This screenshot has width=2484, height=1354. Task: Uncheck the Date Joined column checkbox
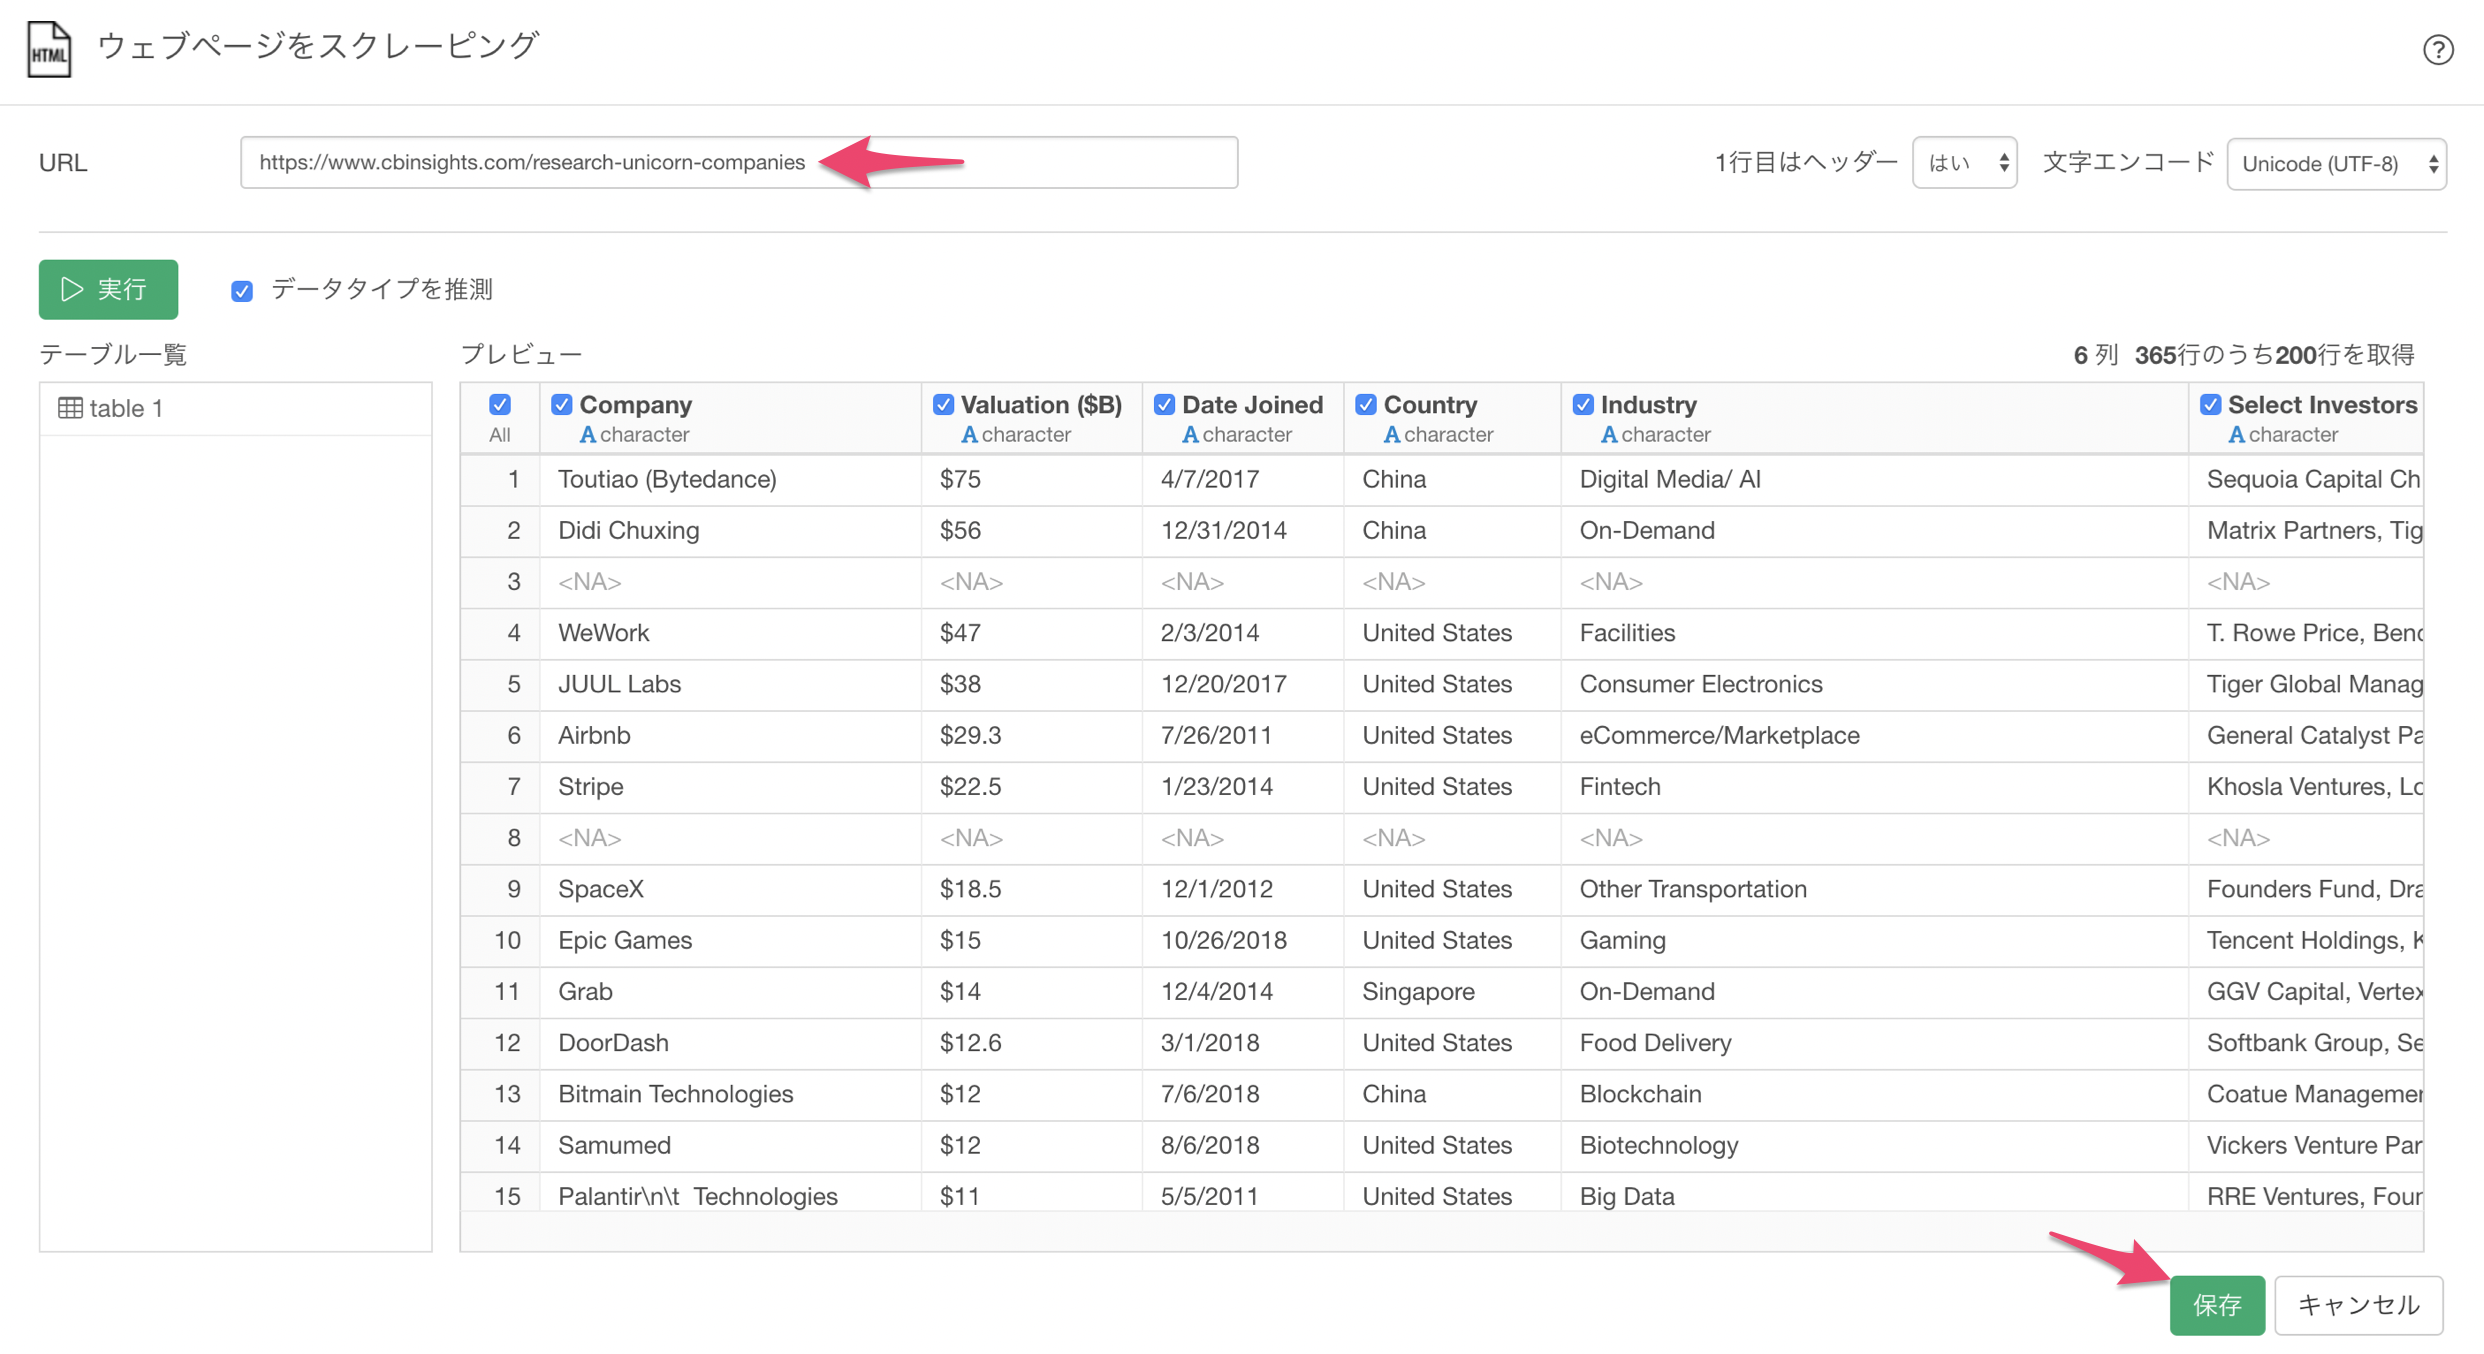(1164, 405)
